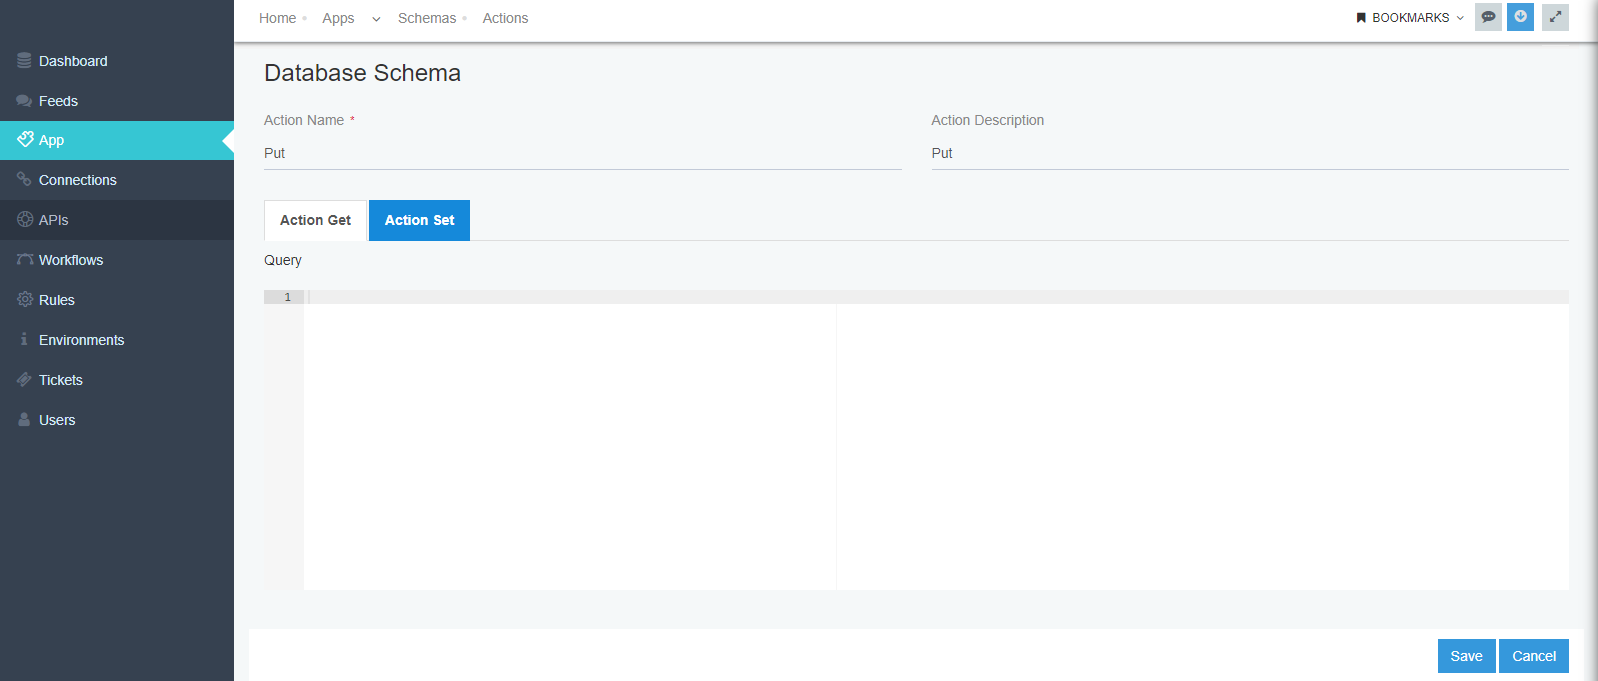Click the Users person icon
Screen dimensions: 1598x681
click(x=24, y=419)
